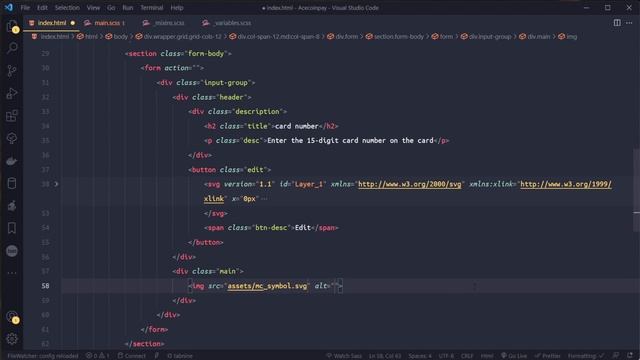Open the Search view
Image resolution: width=640 pixels, height=360 pixels.
[x=12, y=48]
